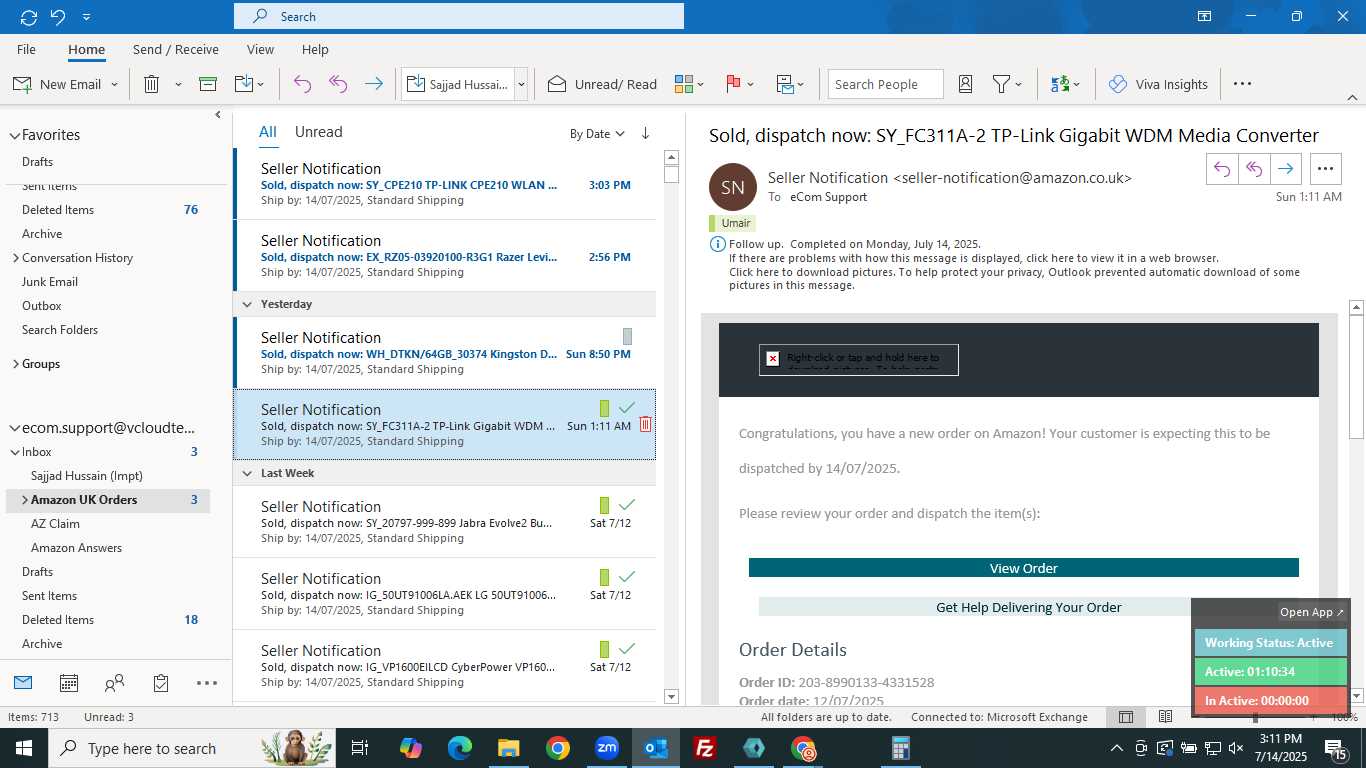Select the All messages filter tab

(x=267, y=132)
